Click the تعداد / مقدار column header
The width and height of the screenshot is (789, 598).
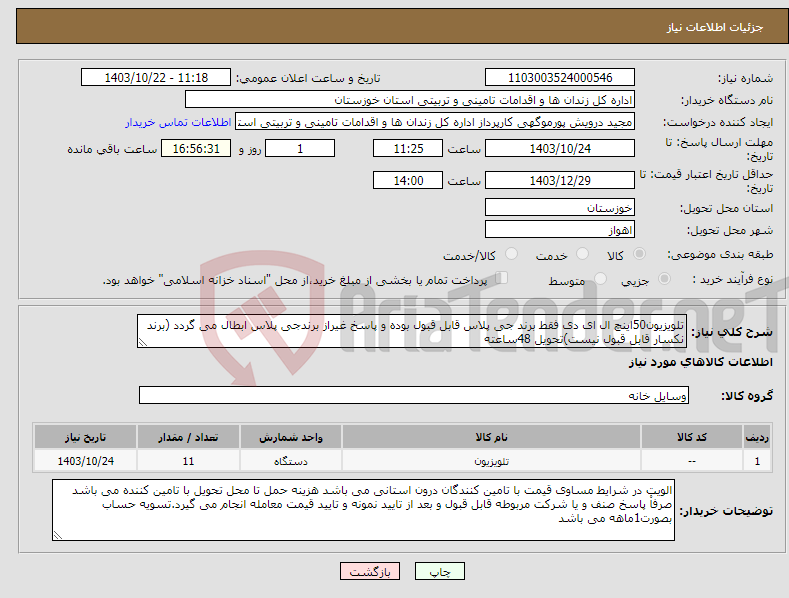(x=188, y=437)
